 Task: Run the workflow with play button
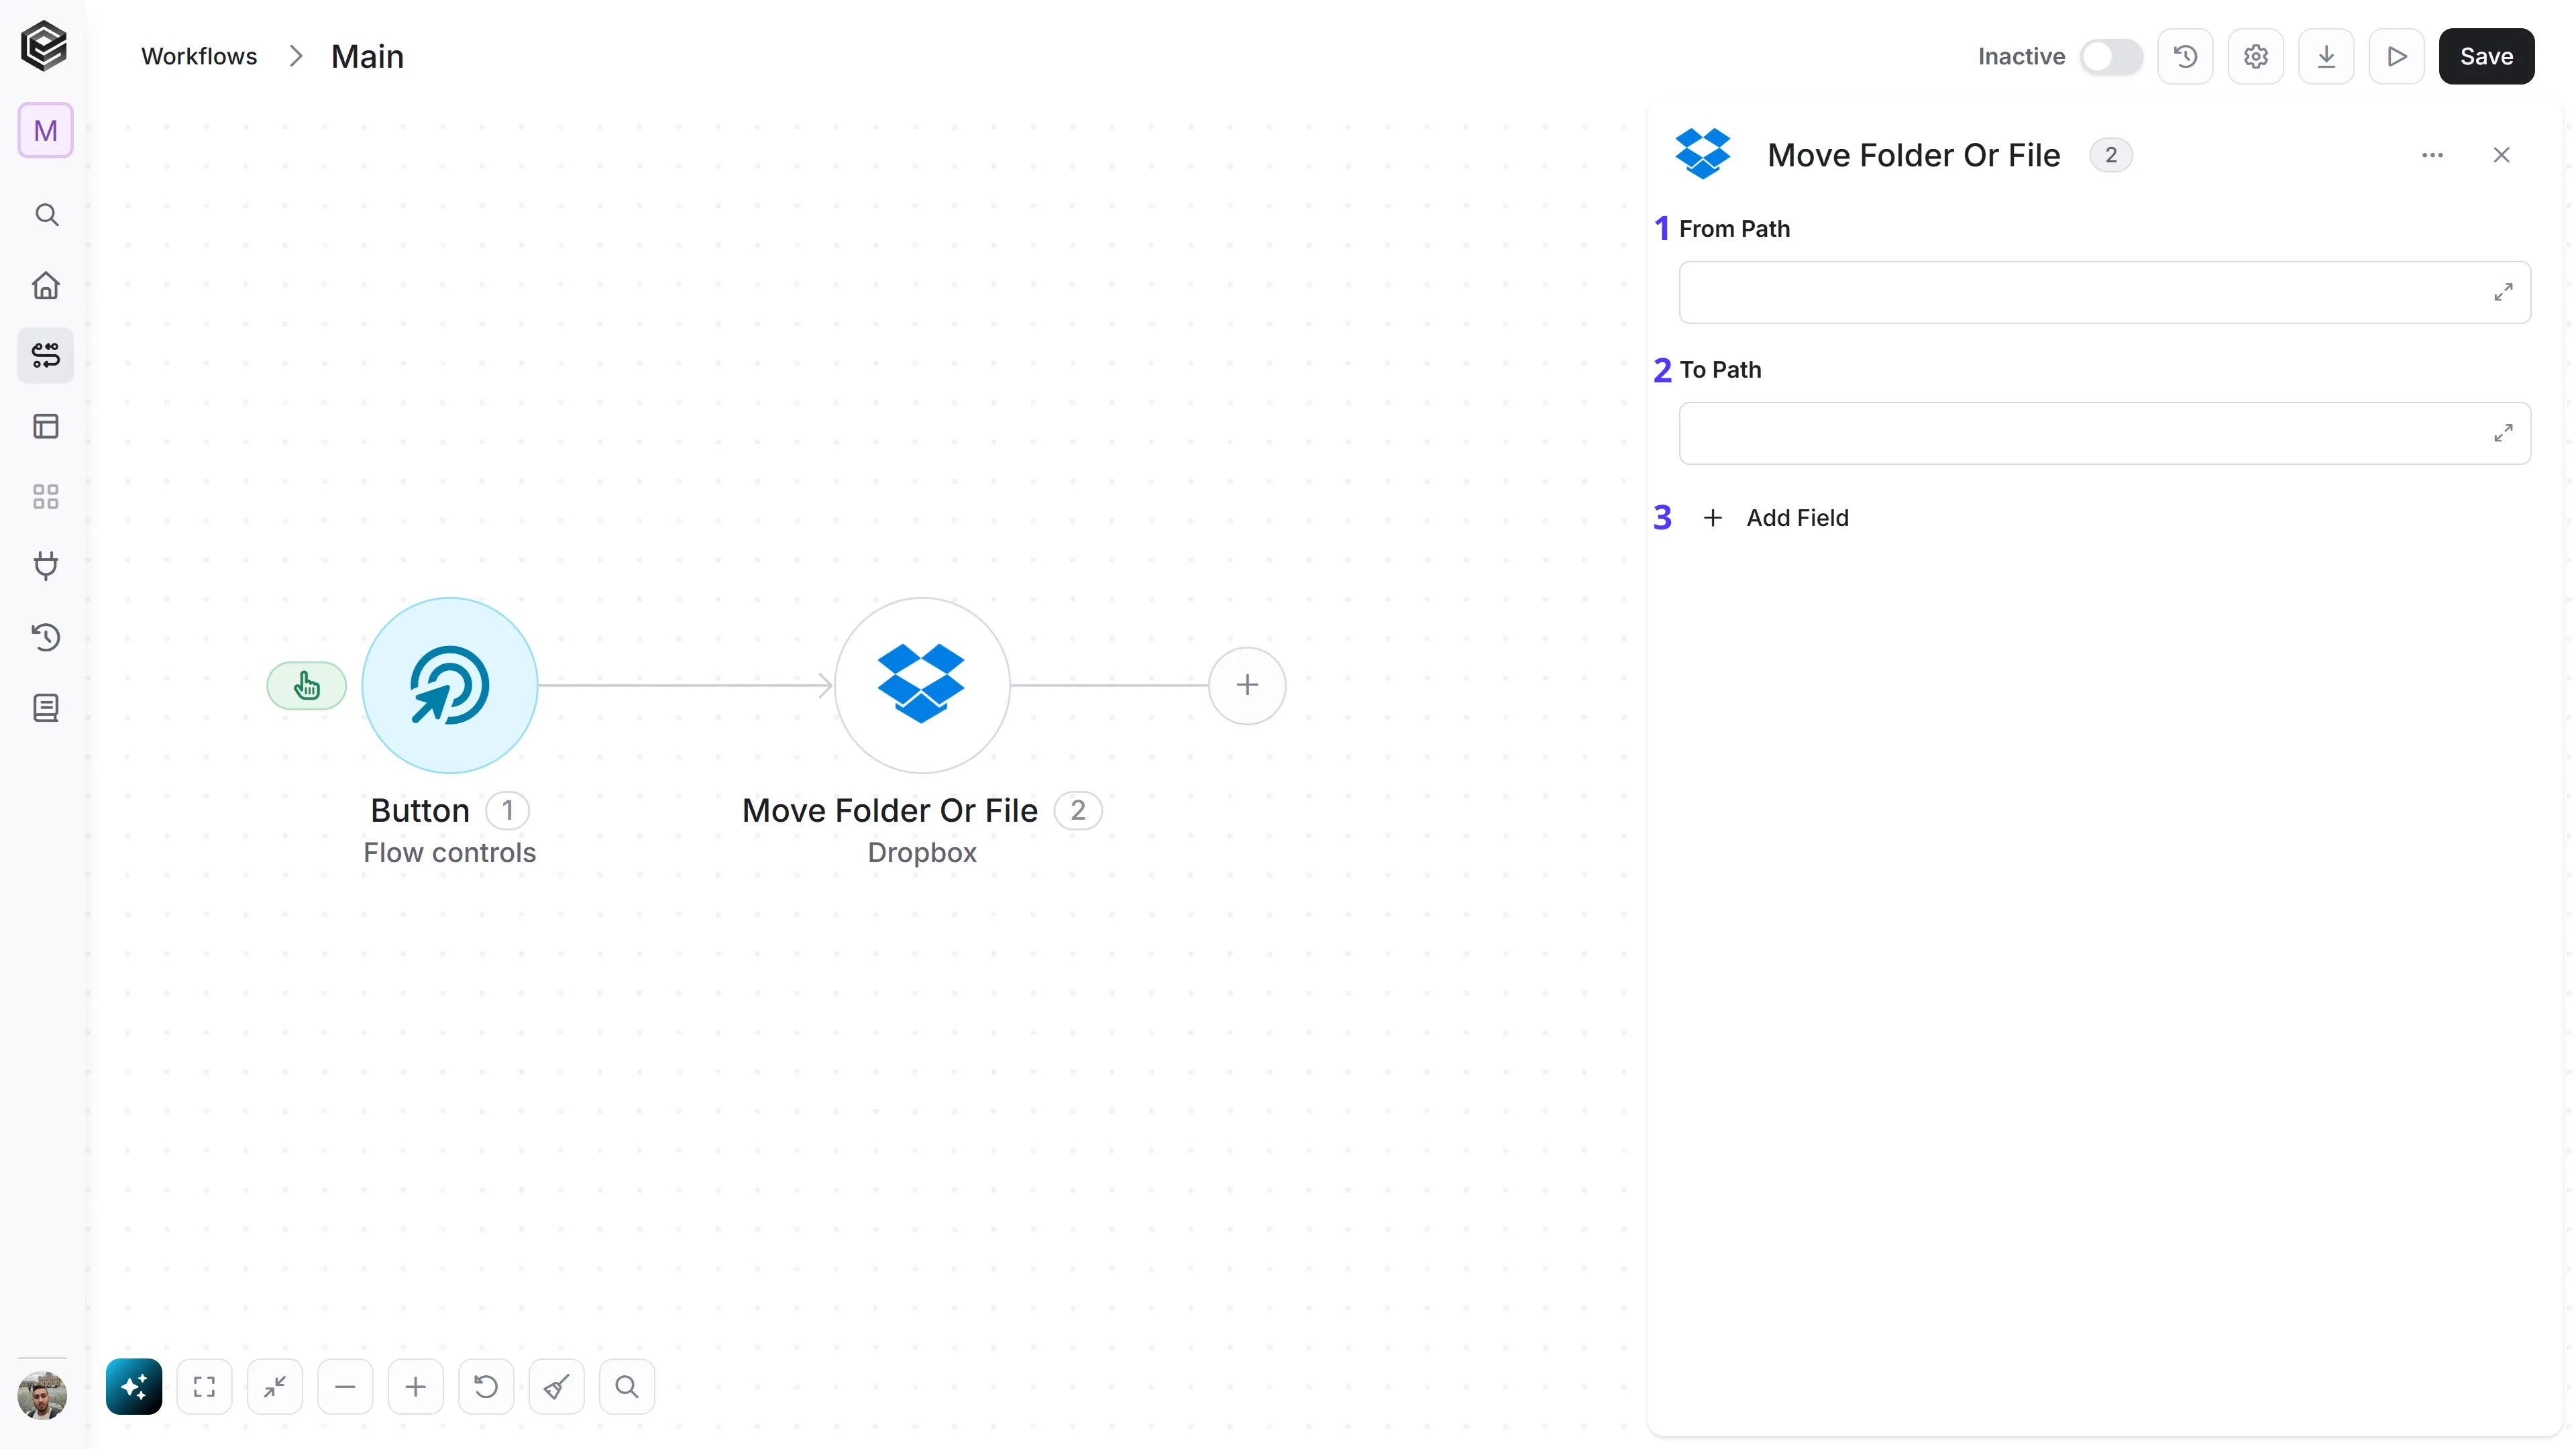2397,57
